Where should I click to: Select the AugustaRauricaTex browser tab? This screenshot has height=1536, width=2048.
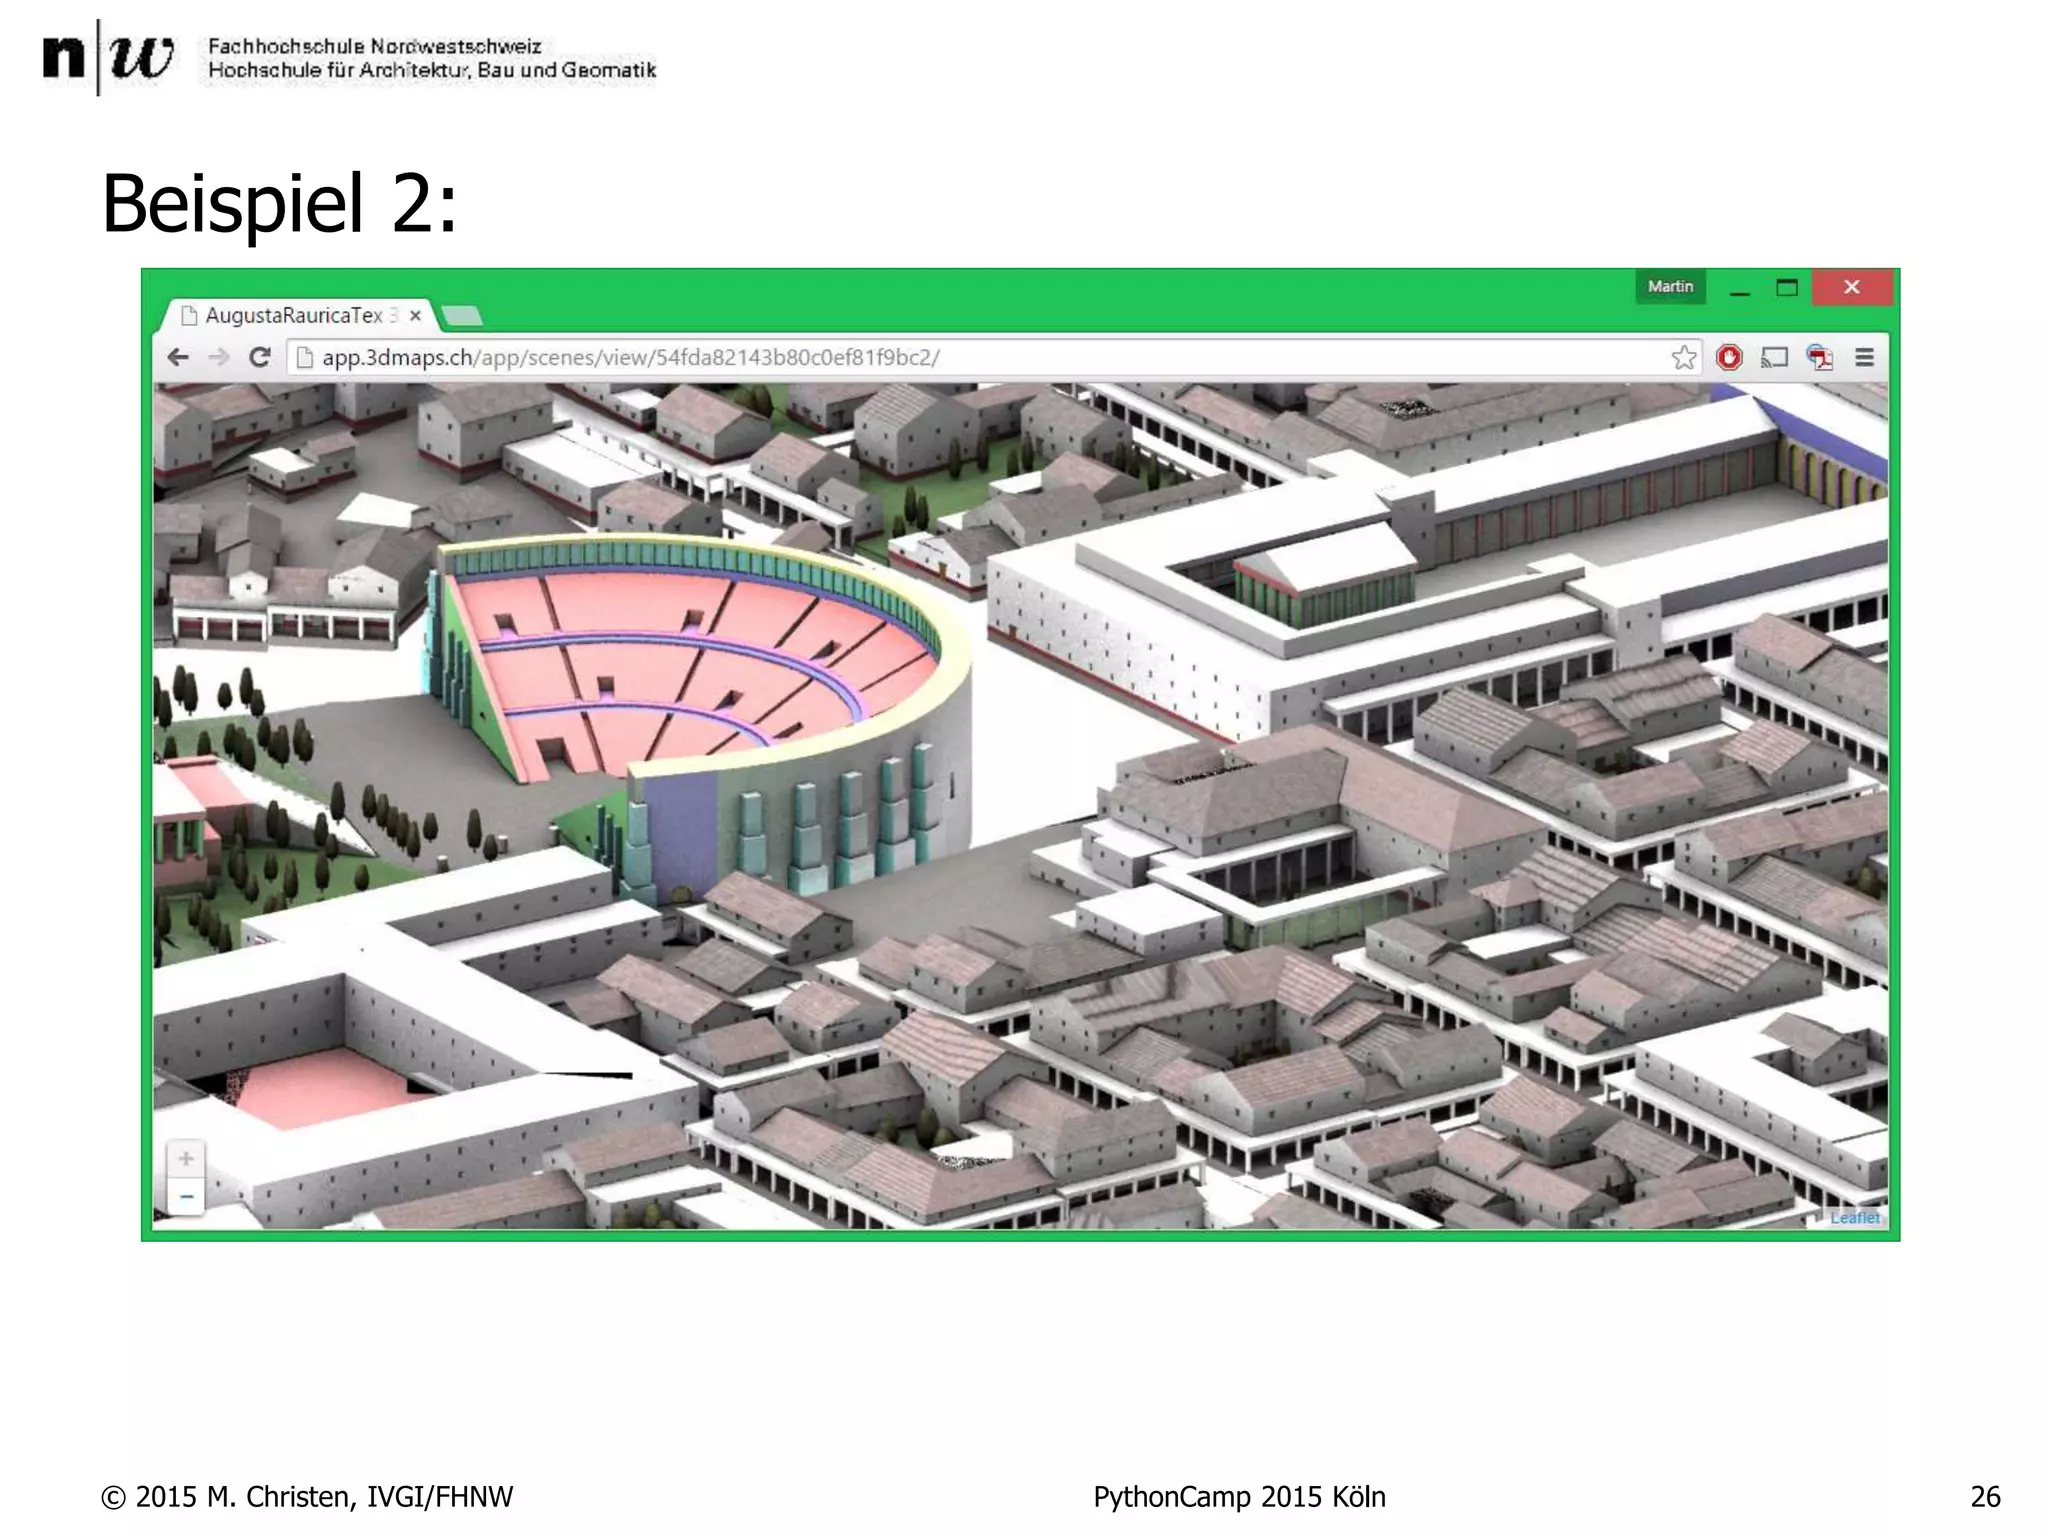tap(292, 316)
